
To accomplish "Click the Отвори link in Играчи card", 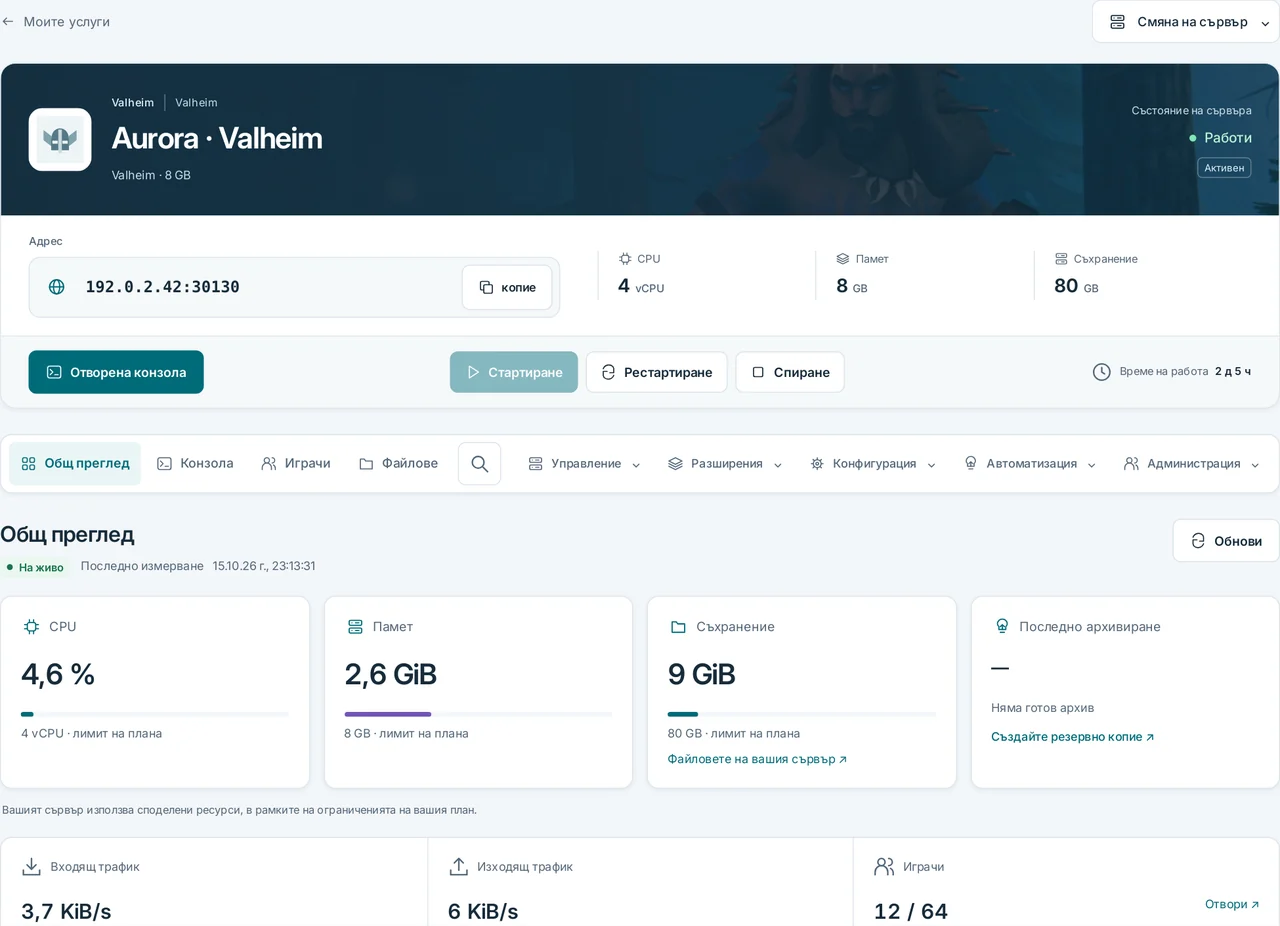I will (1232, 904).
